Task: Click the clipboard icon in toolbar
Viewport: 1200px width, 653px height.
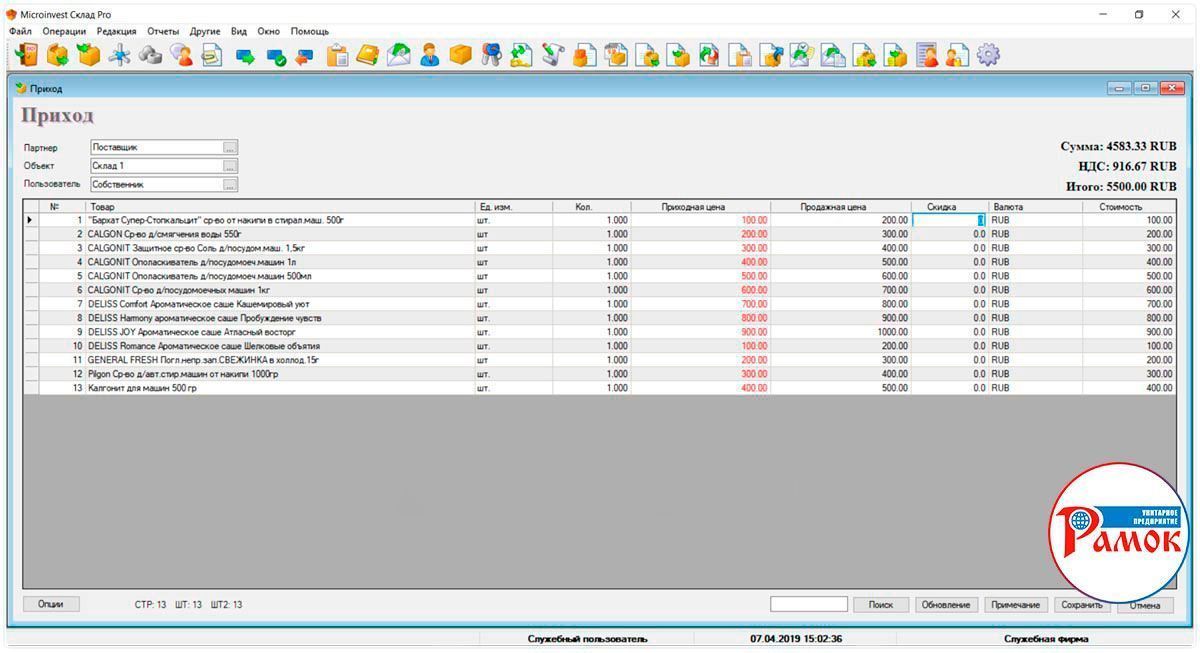Action: pos(337,55)
